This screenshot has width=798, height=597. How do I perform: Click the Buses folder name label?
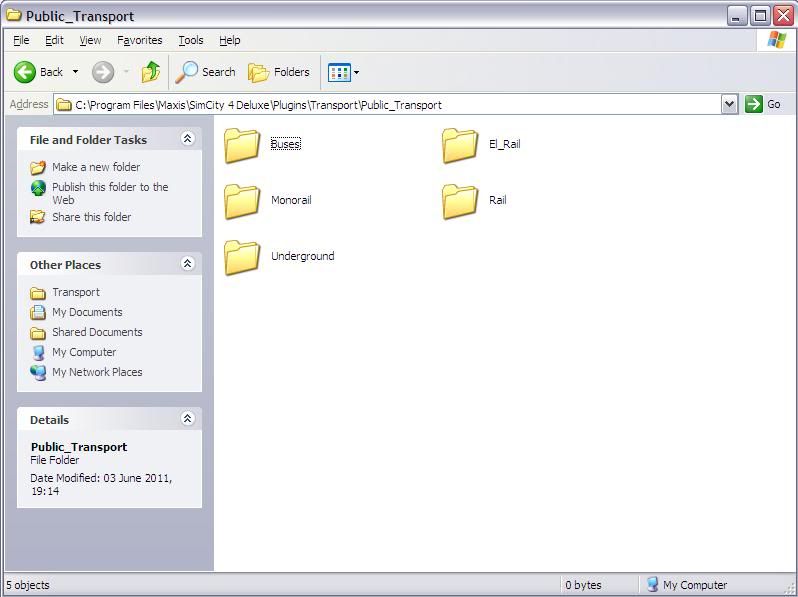pos(286,144)
